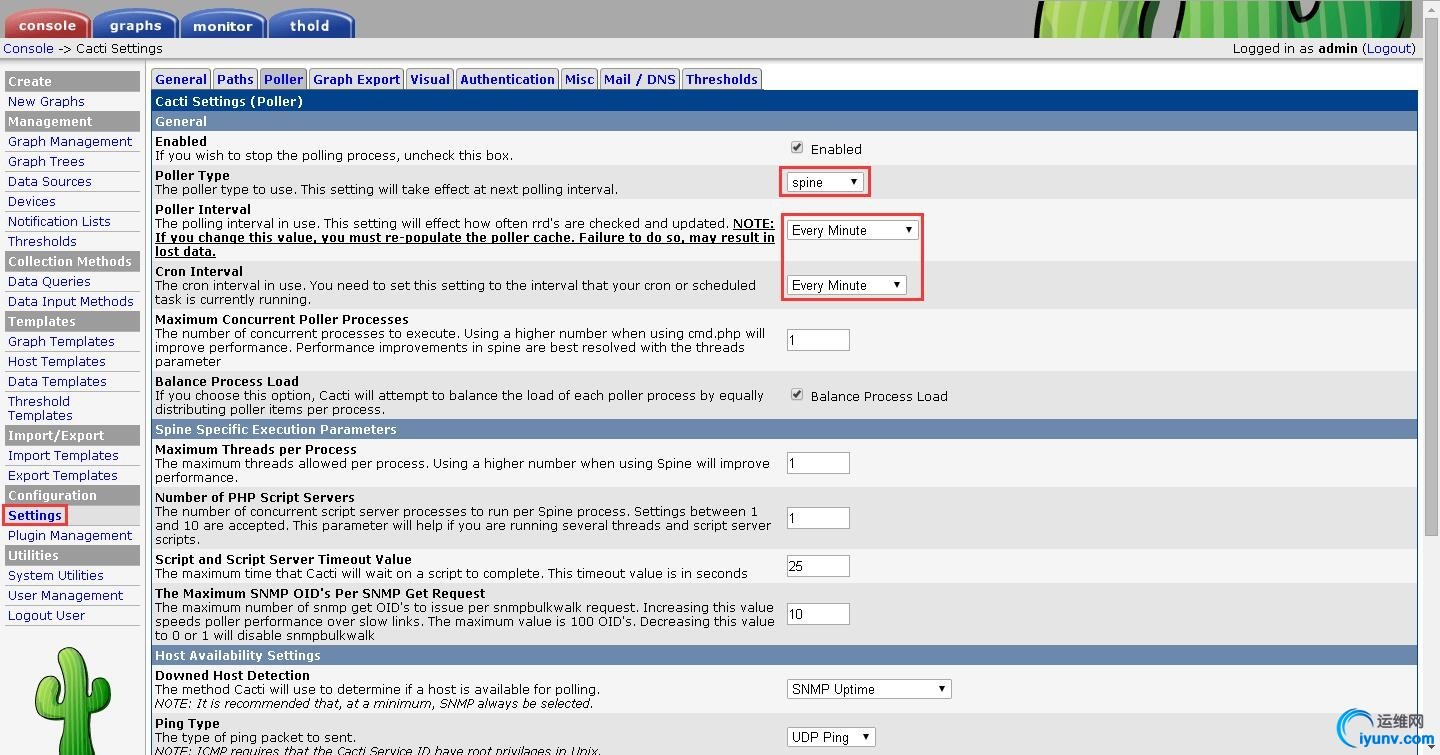Open the Downed Host Detection dropdown
Viewport: 1440px width, 755px height.
pos(869,689)
